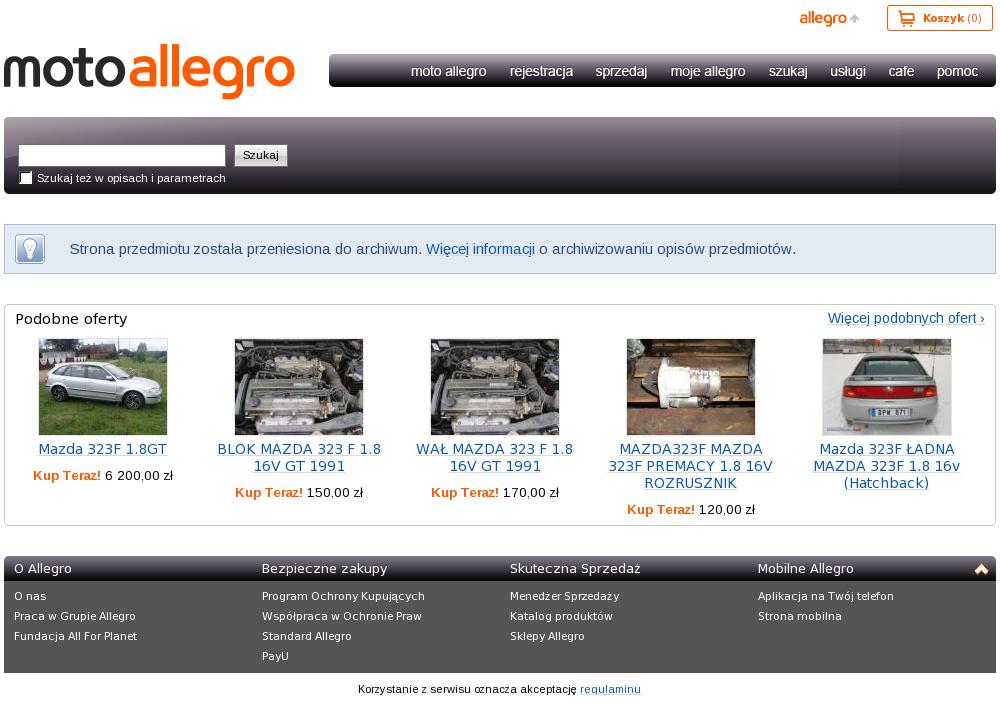Image resolution: width=1000 pixels, height=709 pixels.
Task: Open 'WAŁ MAZDA 323 F 1.8 16V GT 1991' link
Action: [x=495, y=458]
